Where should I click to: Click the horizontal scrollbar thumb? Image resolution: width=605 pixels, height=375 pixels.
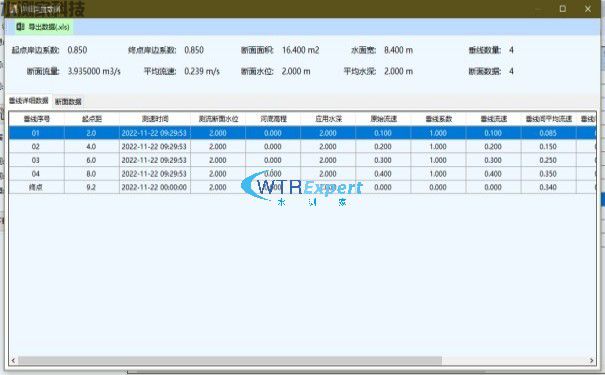click(230, 360)
